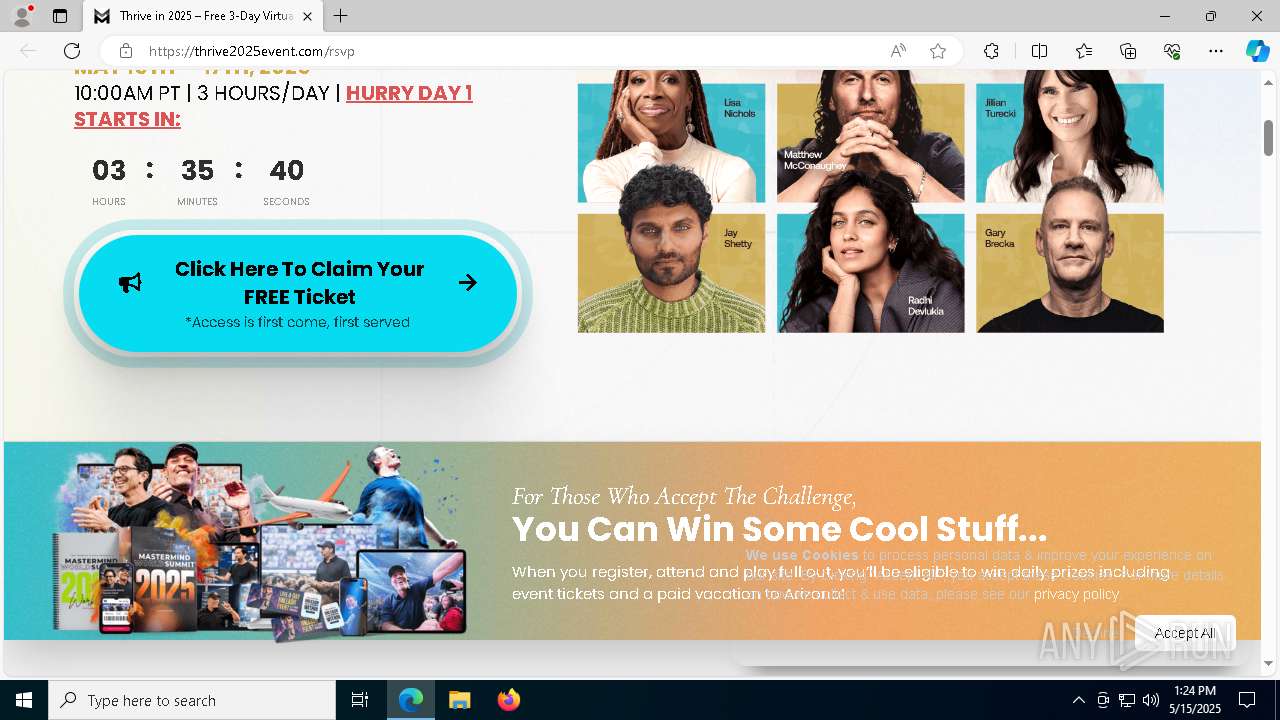Click scrollbar up arrow
Image resolution: width=1280 pixels, height=720 pixels.
point(1268,81)
